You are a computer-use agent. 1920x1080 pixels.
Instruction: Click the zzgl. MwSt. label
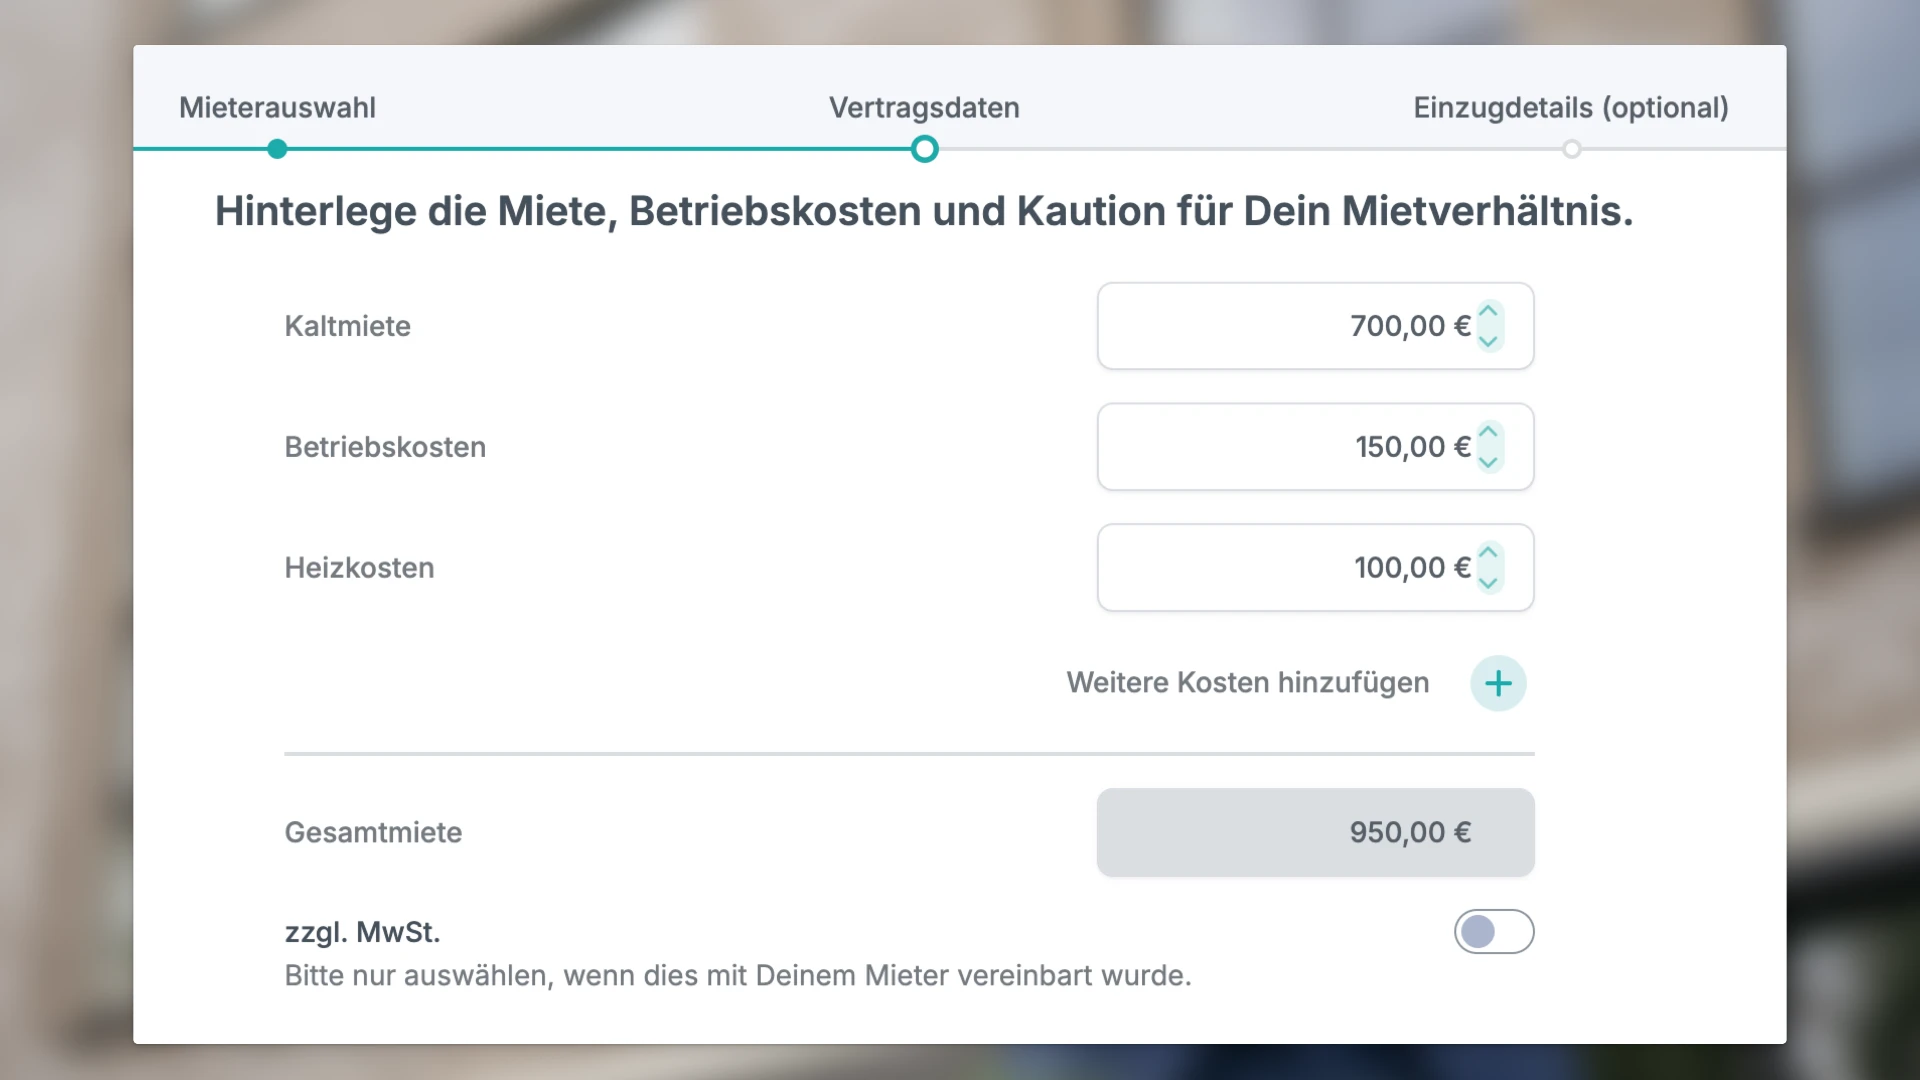coord(362,933)
